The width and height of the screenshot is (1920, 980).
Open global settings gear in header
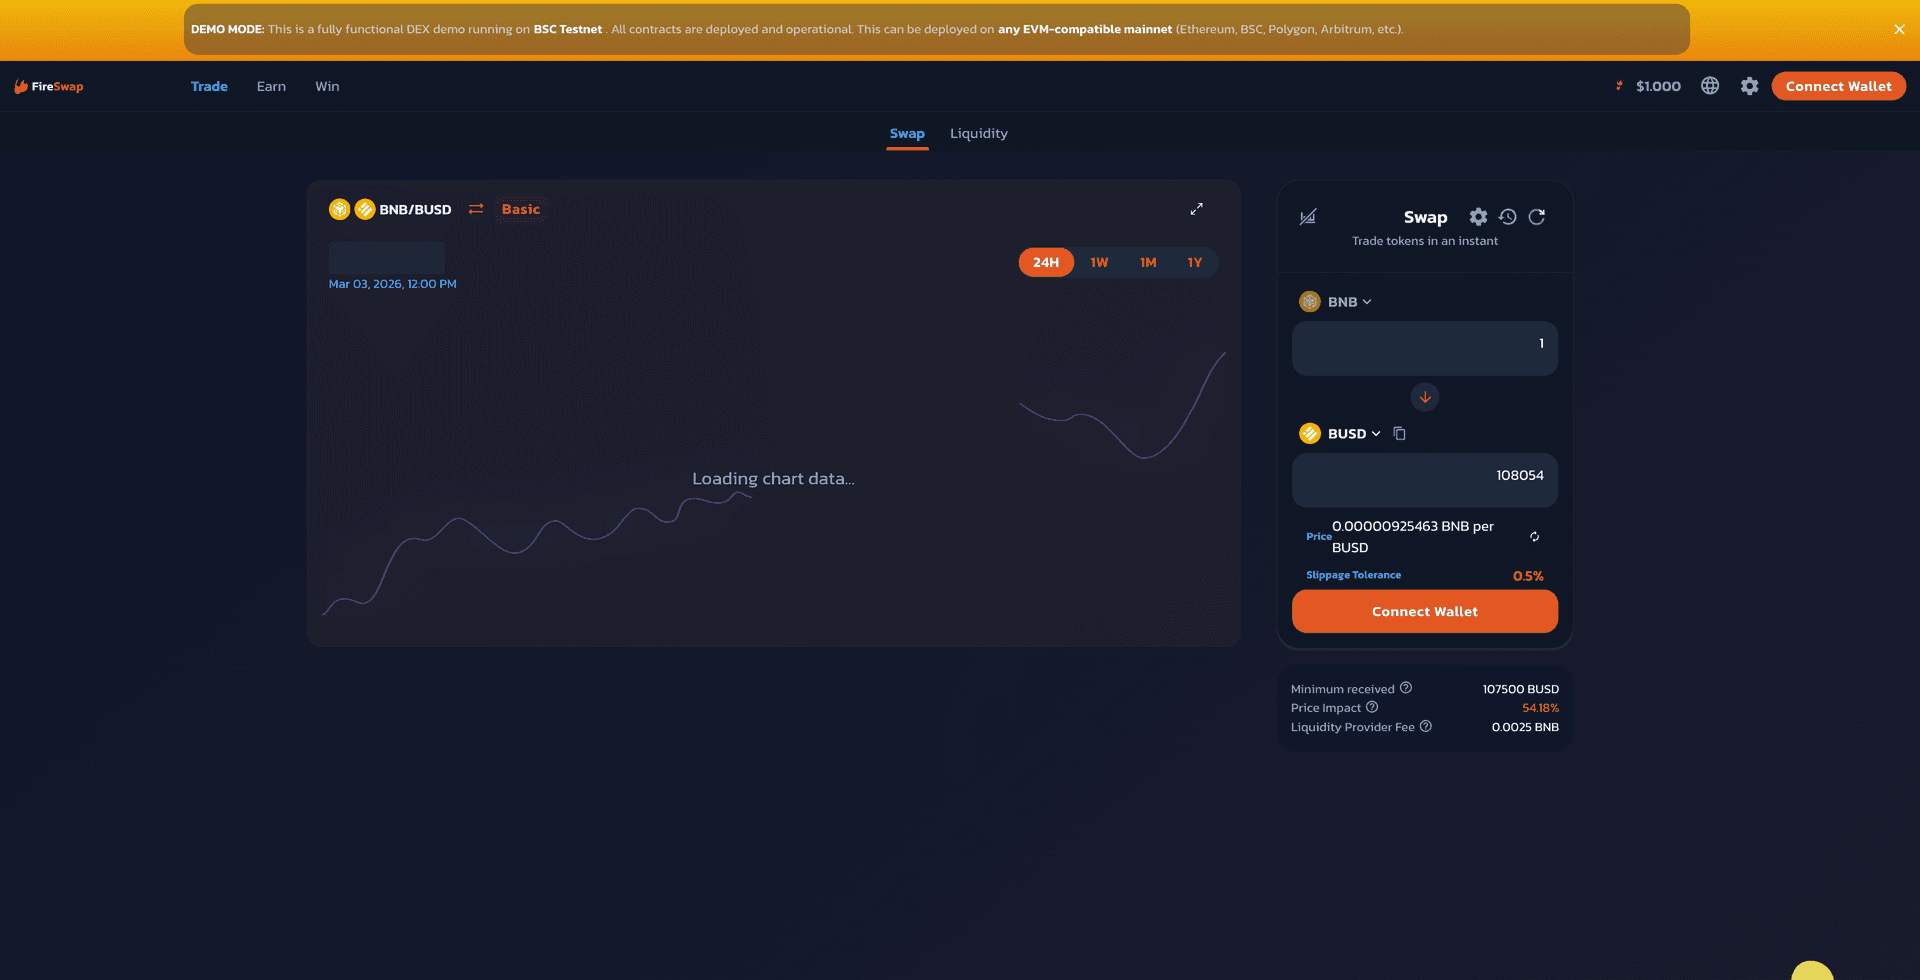[1749, 86]
